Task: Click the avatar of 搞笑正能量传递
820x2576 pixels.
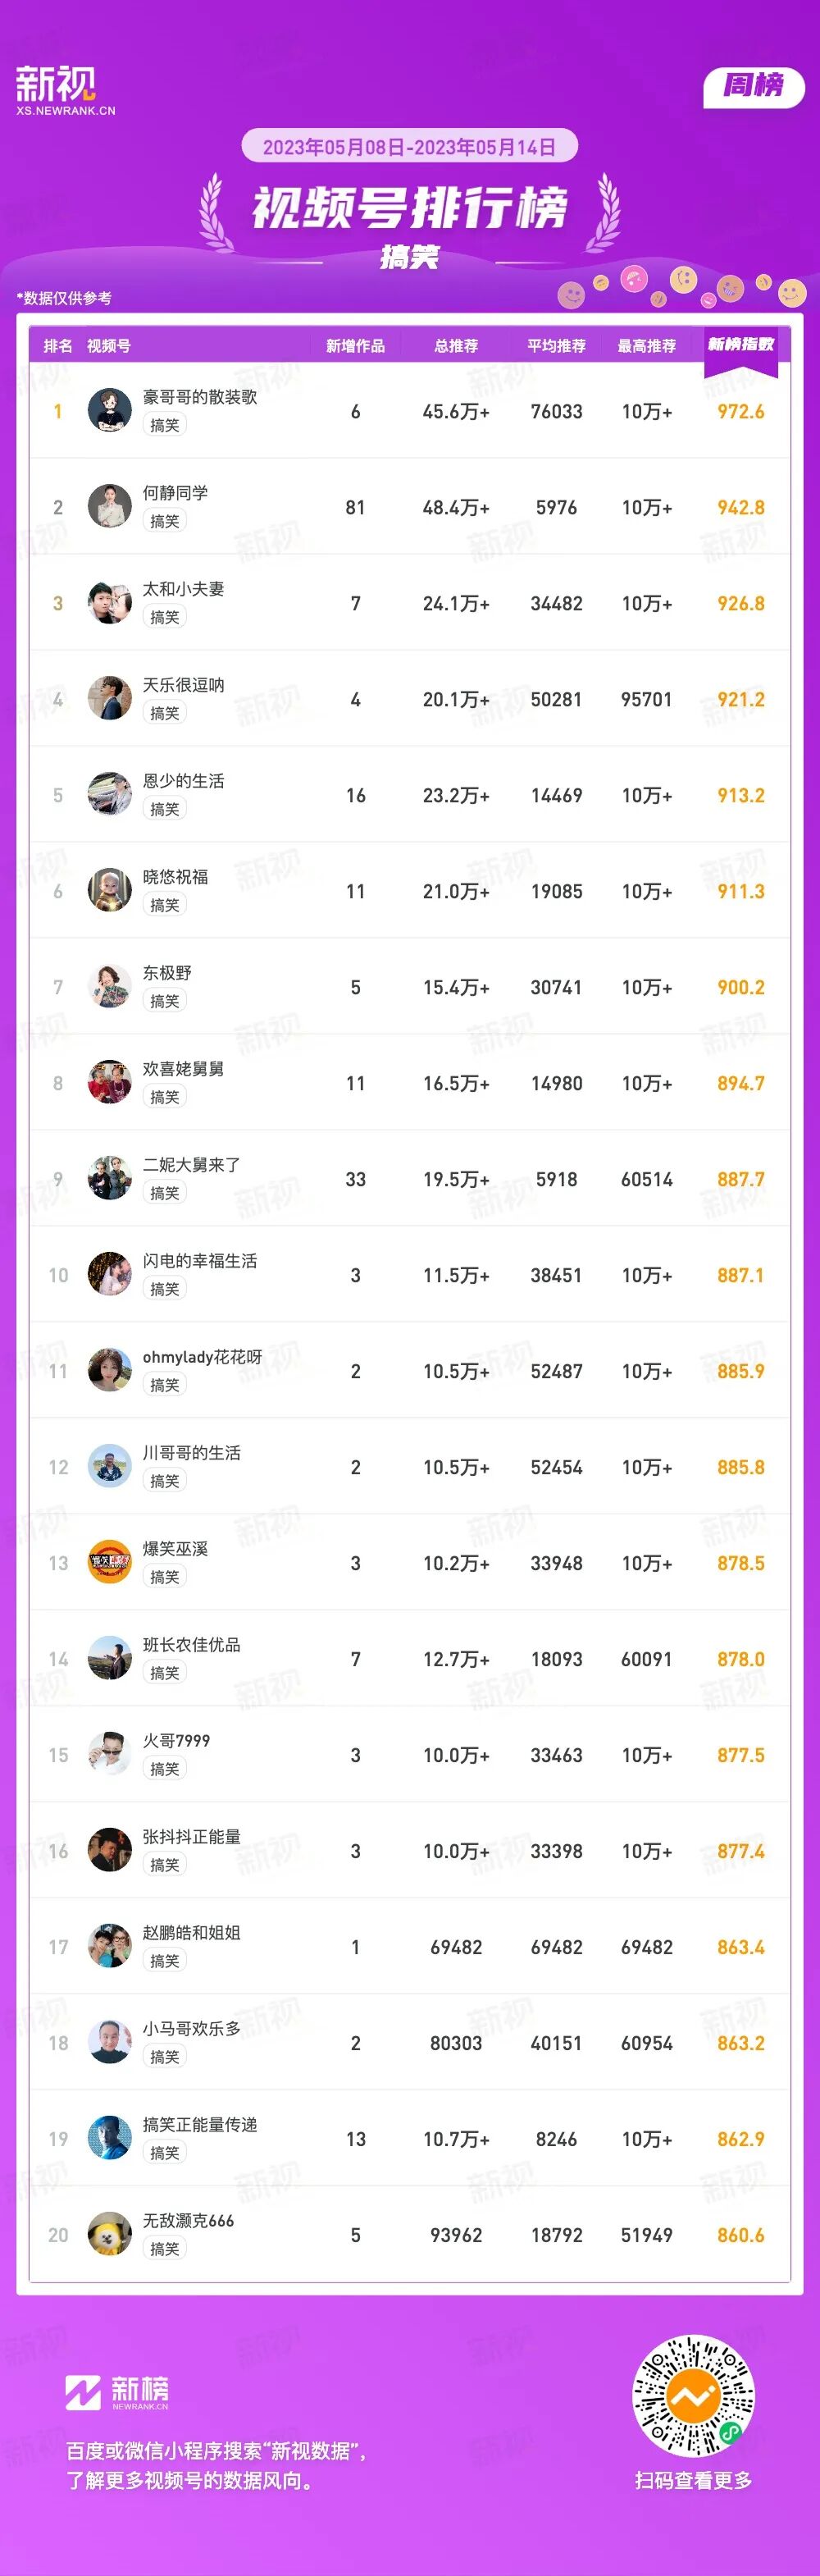Action: (x=109, y=2139)
